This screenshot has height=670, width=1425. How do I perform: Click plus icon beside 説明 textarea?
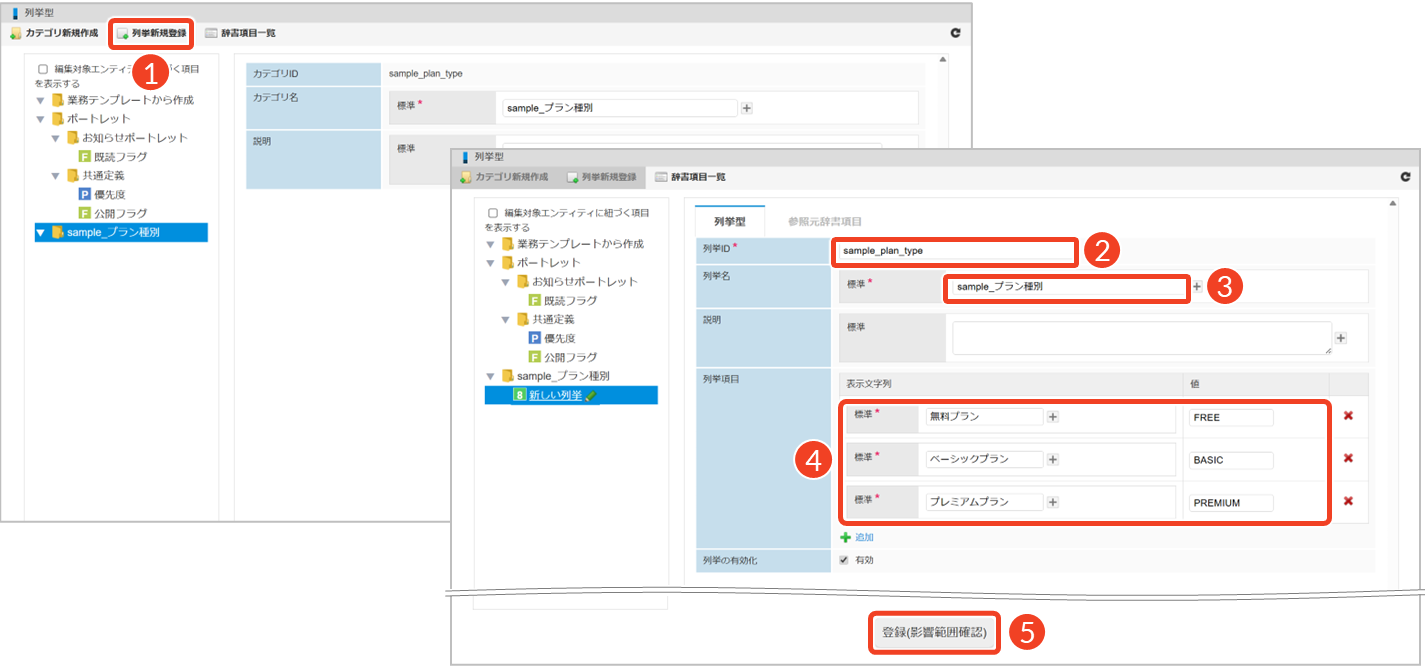tap(1341, 338)
